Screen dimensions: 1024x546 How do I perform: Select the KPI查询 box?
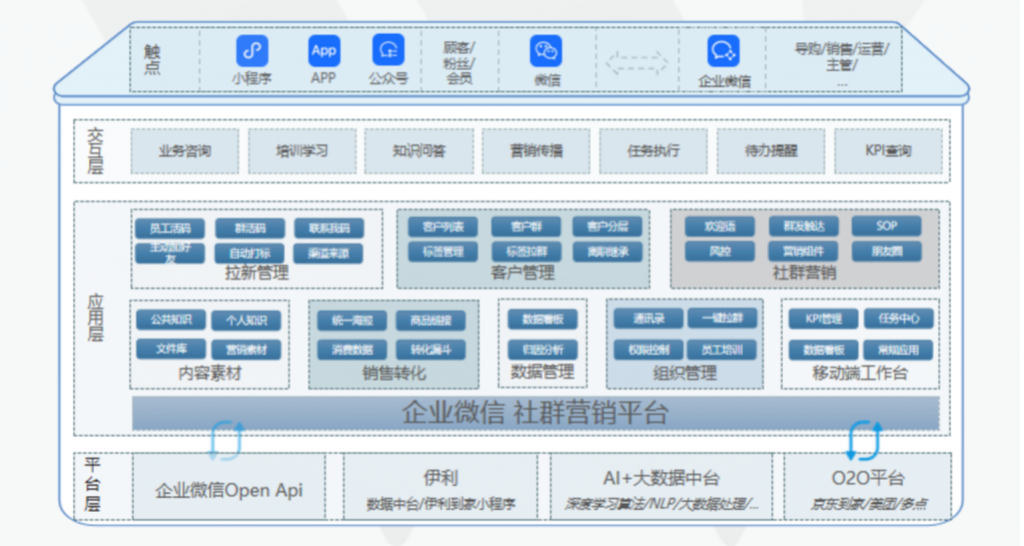pos(889,152)
